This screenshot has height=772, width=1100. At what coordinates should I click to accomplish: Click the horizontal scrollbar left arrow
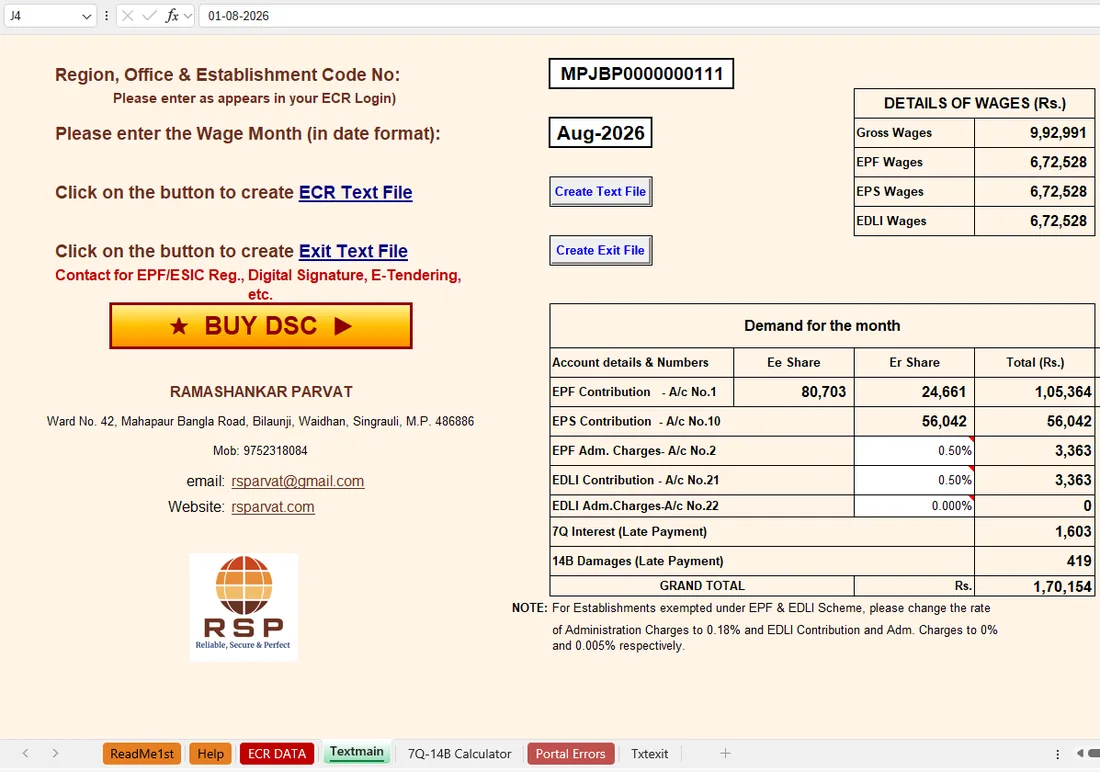click(1080, 753)
